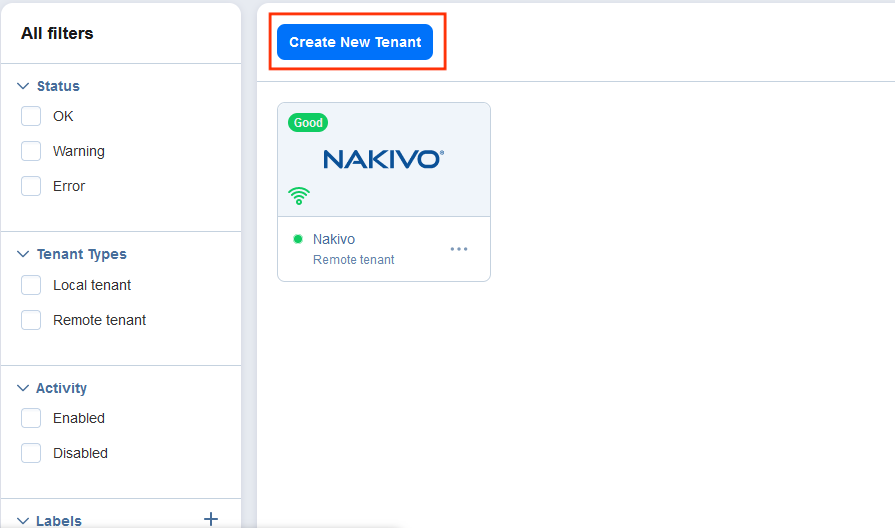Click the Good status badge
The height and width of the screenshot is (528, 895).
308,123
